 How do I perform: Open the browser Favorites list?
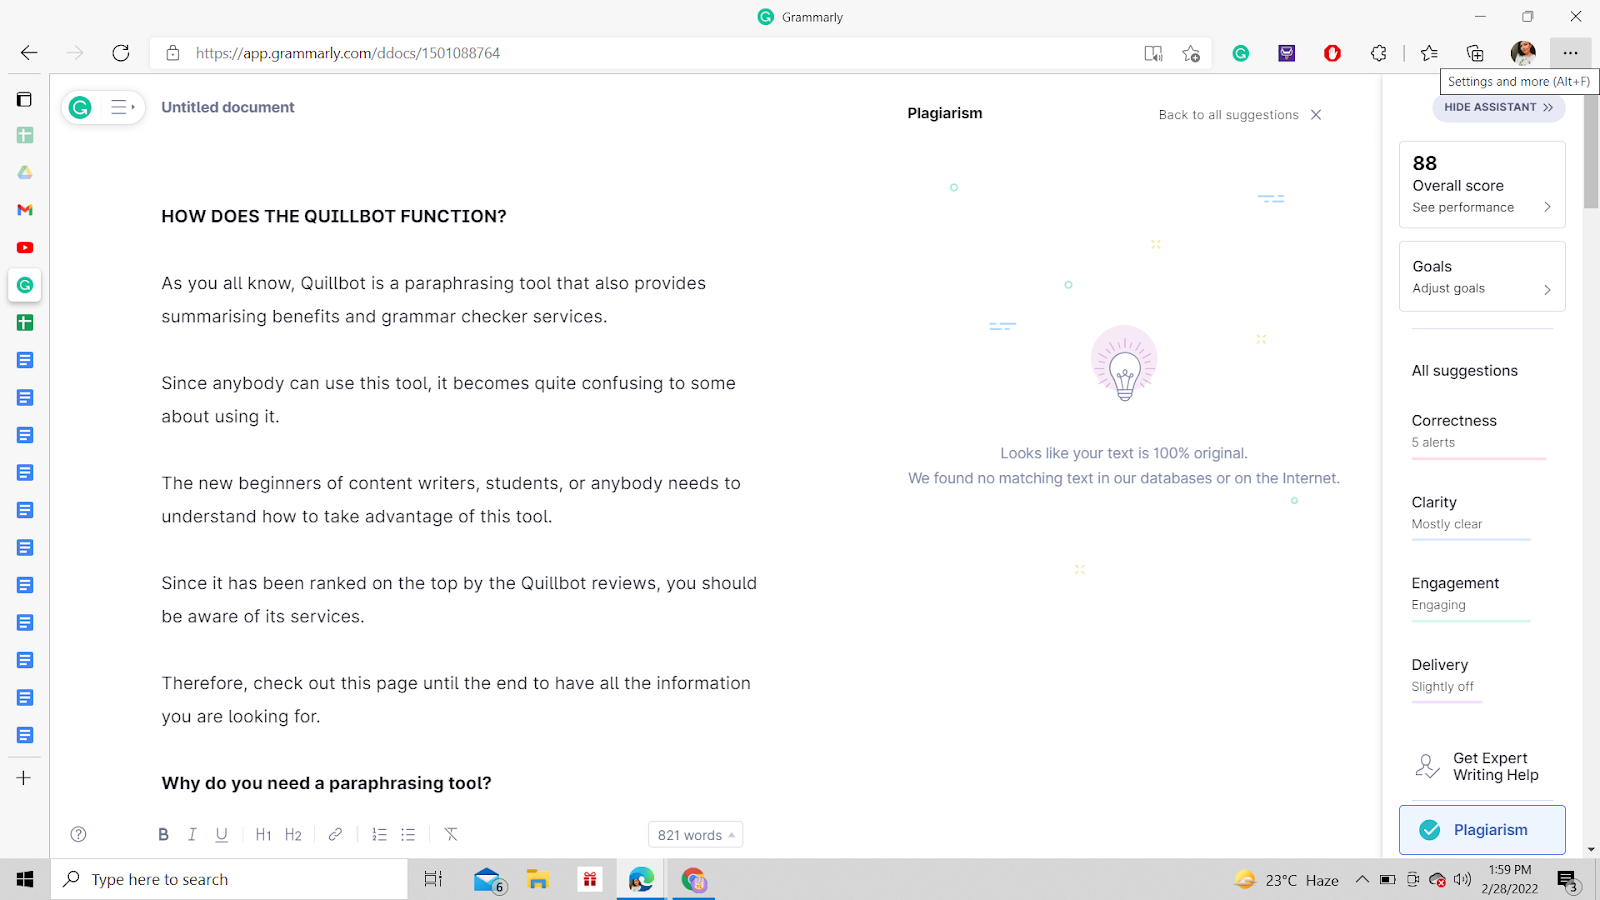[1429, 54]
